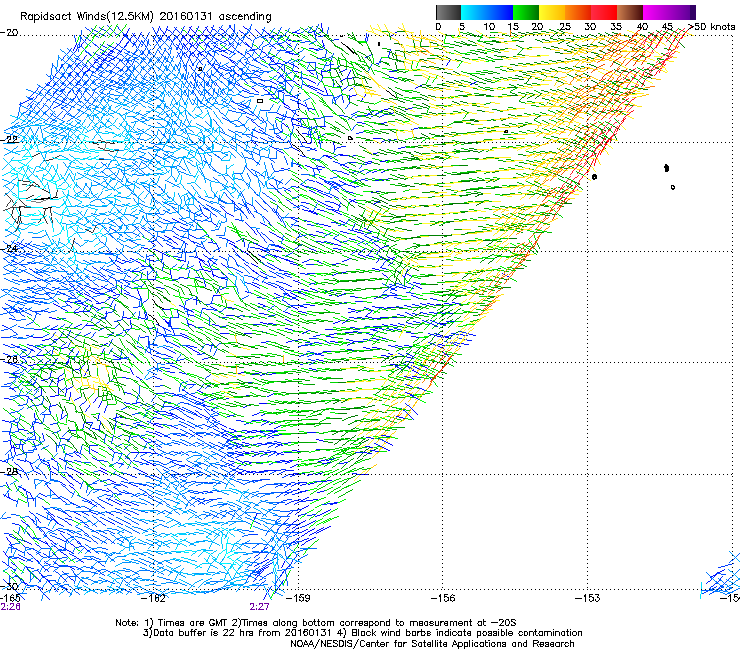This screenshot has height=650, width=740.
Task: Click the -156 longitude axis label
Action: click(x=443, y=598)
